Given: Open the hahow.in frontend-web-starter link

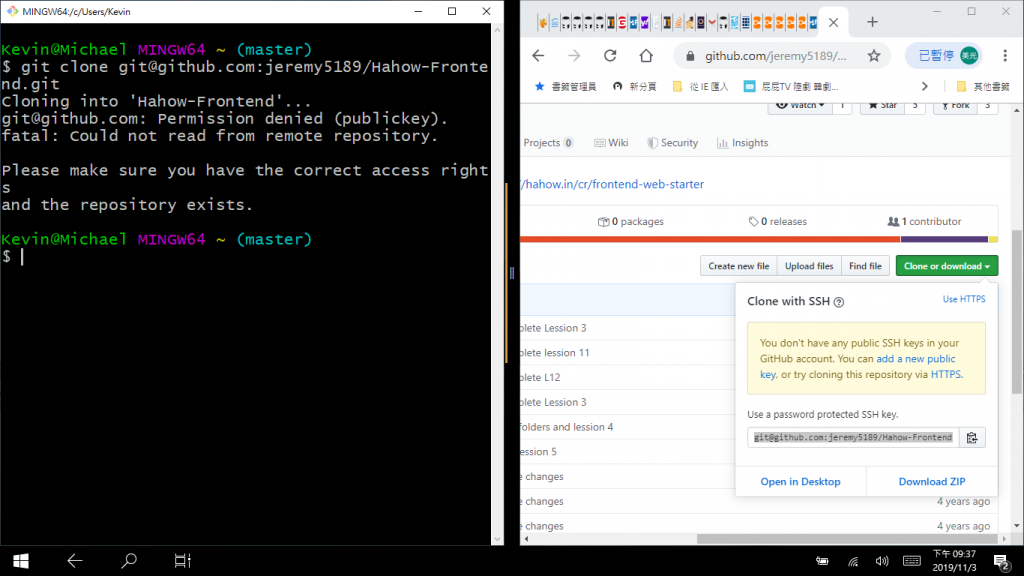Looking at the screenshot, I should (x=613, y=184).
